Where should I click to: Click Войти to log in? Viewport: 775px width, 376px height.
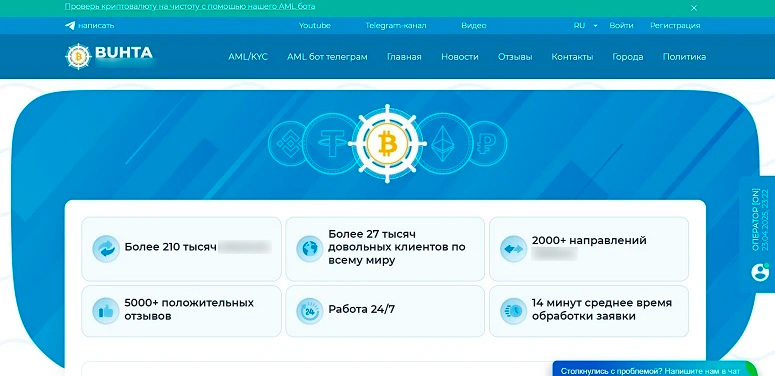point(621,26)
